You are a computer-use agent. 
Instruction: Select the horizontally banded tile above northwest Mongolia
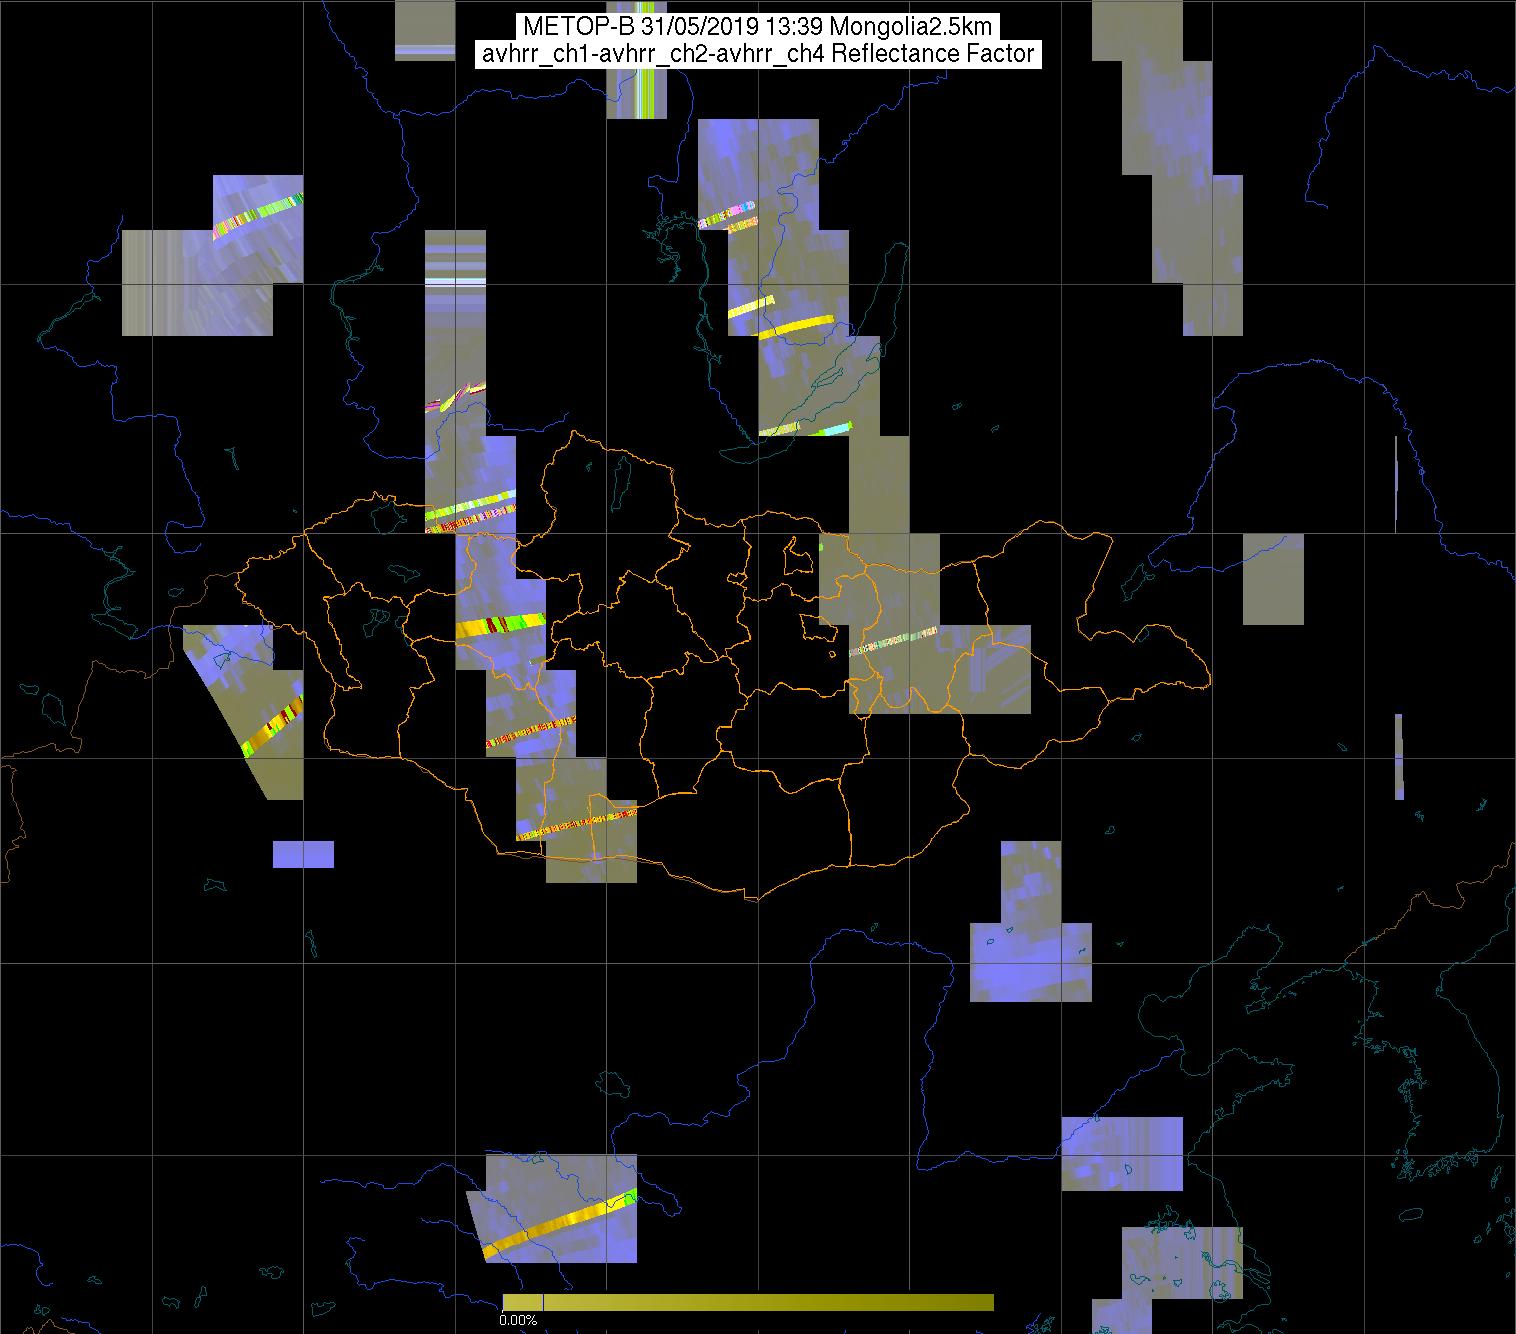tap(455, 260)
